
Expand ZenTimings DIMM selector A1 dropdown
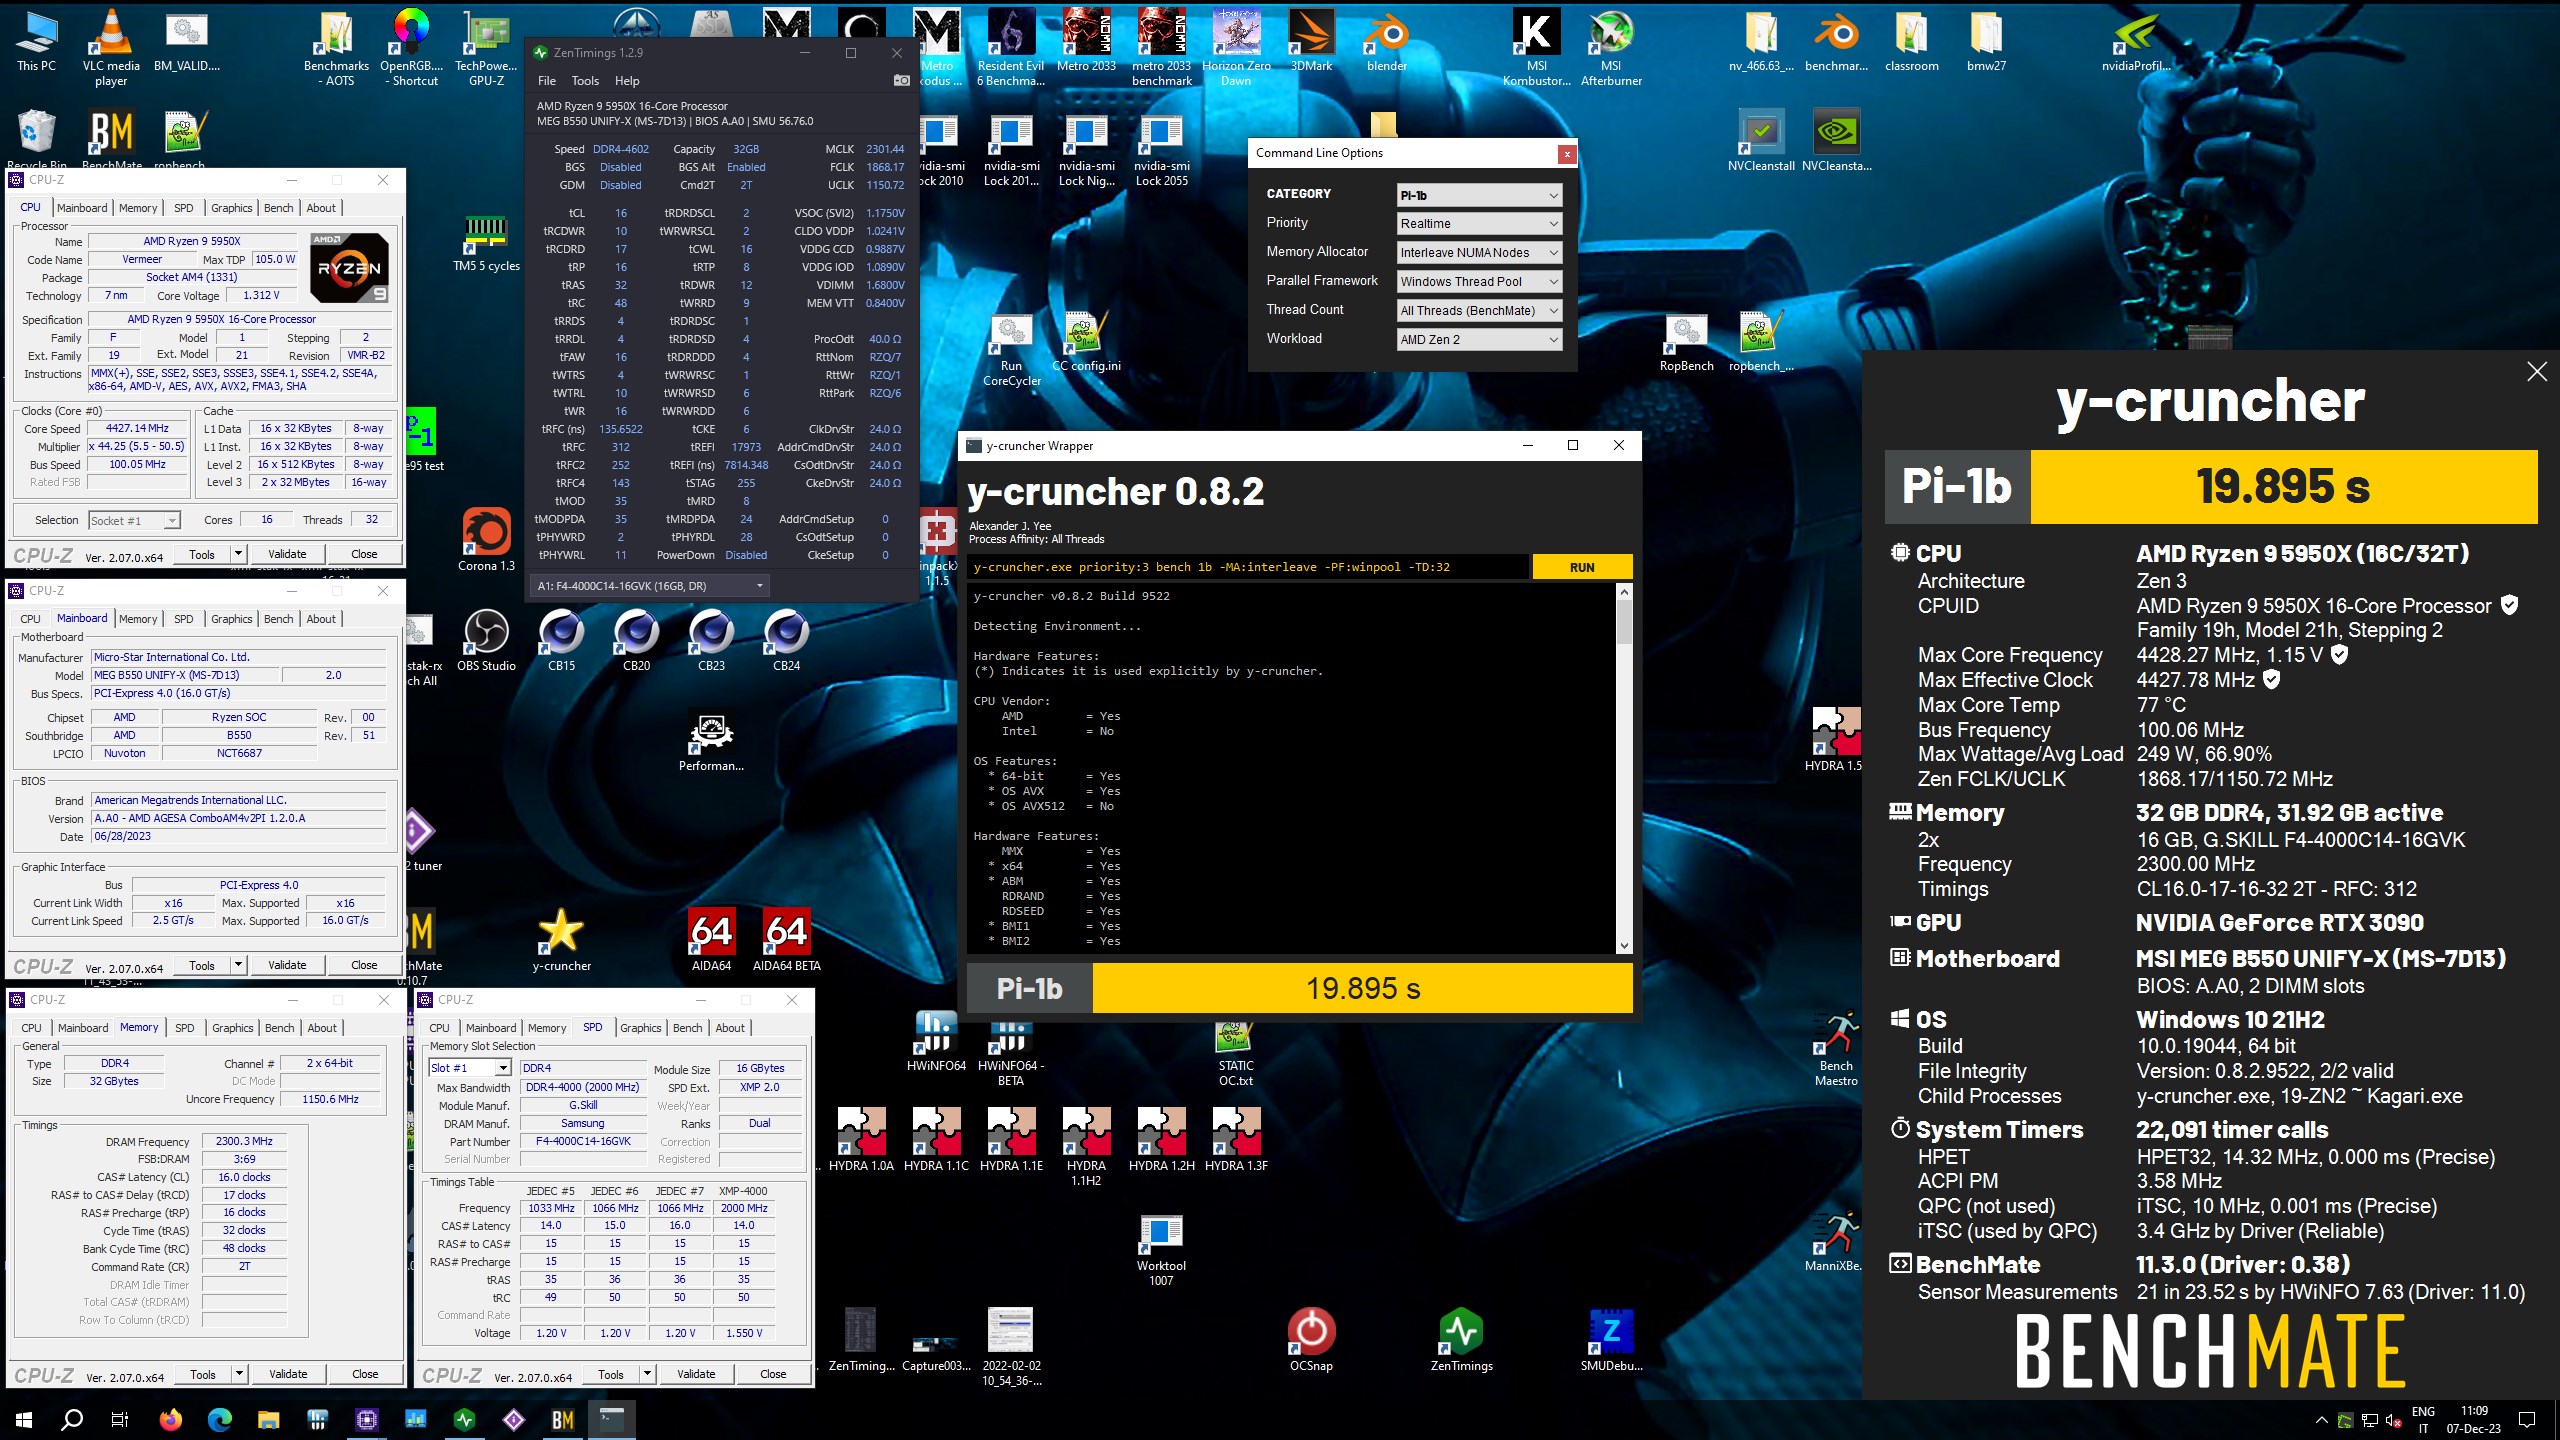pos(650,586)
